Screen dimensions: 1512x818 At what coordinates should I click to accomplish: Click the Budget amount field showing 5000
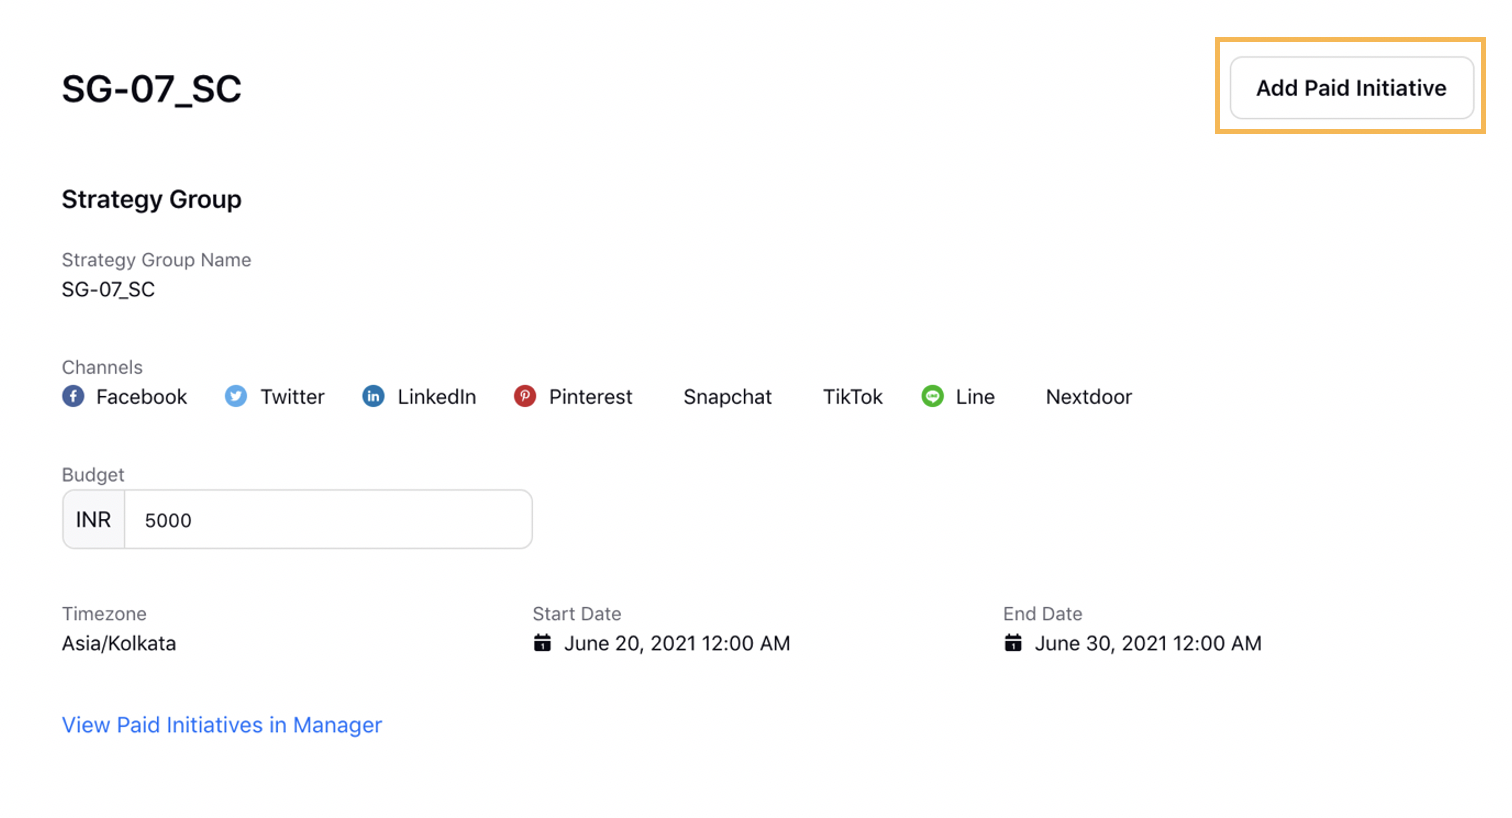tap(328, 519)
